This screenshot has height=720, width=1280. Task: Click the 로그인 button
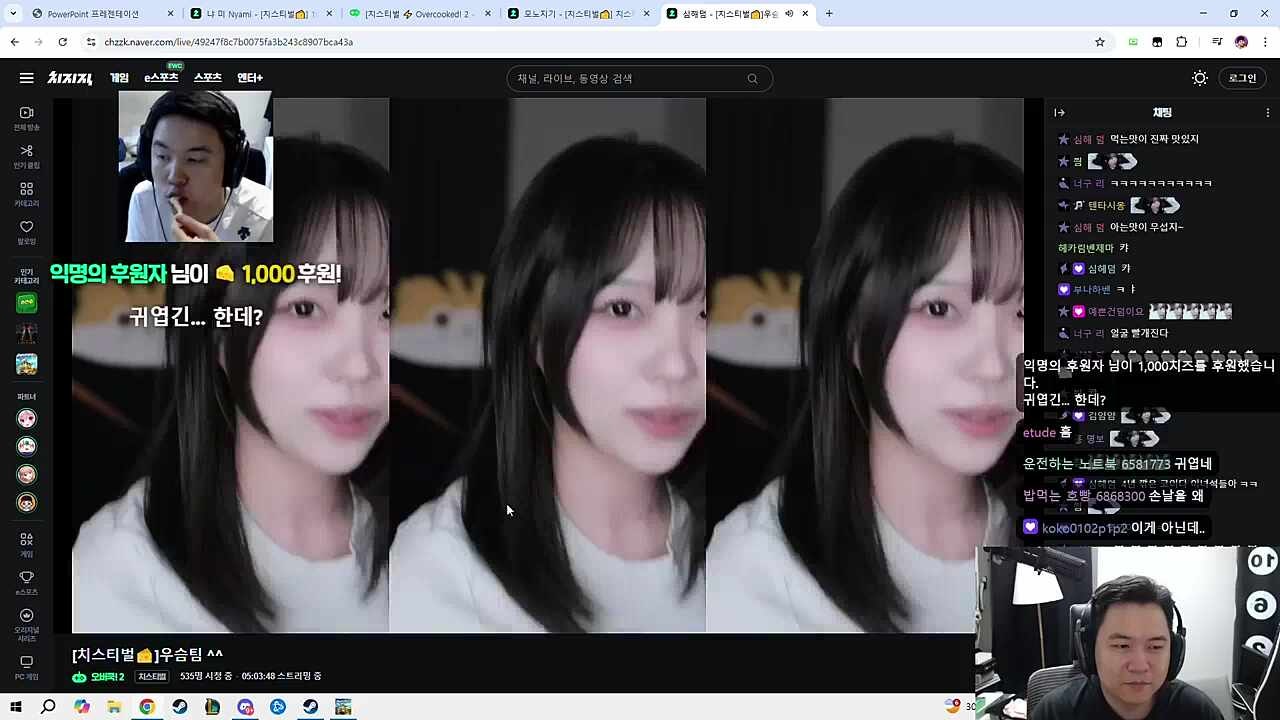[x=1242, y=78]
